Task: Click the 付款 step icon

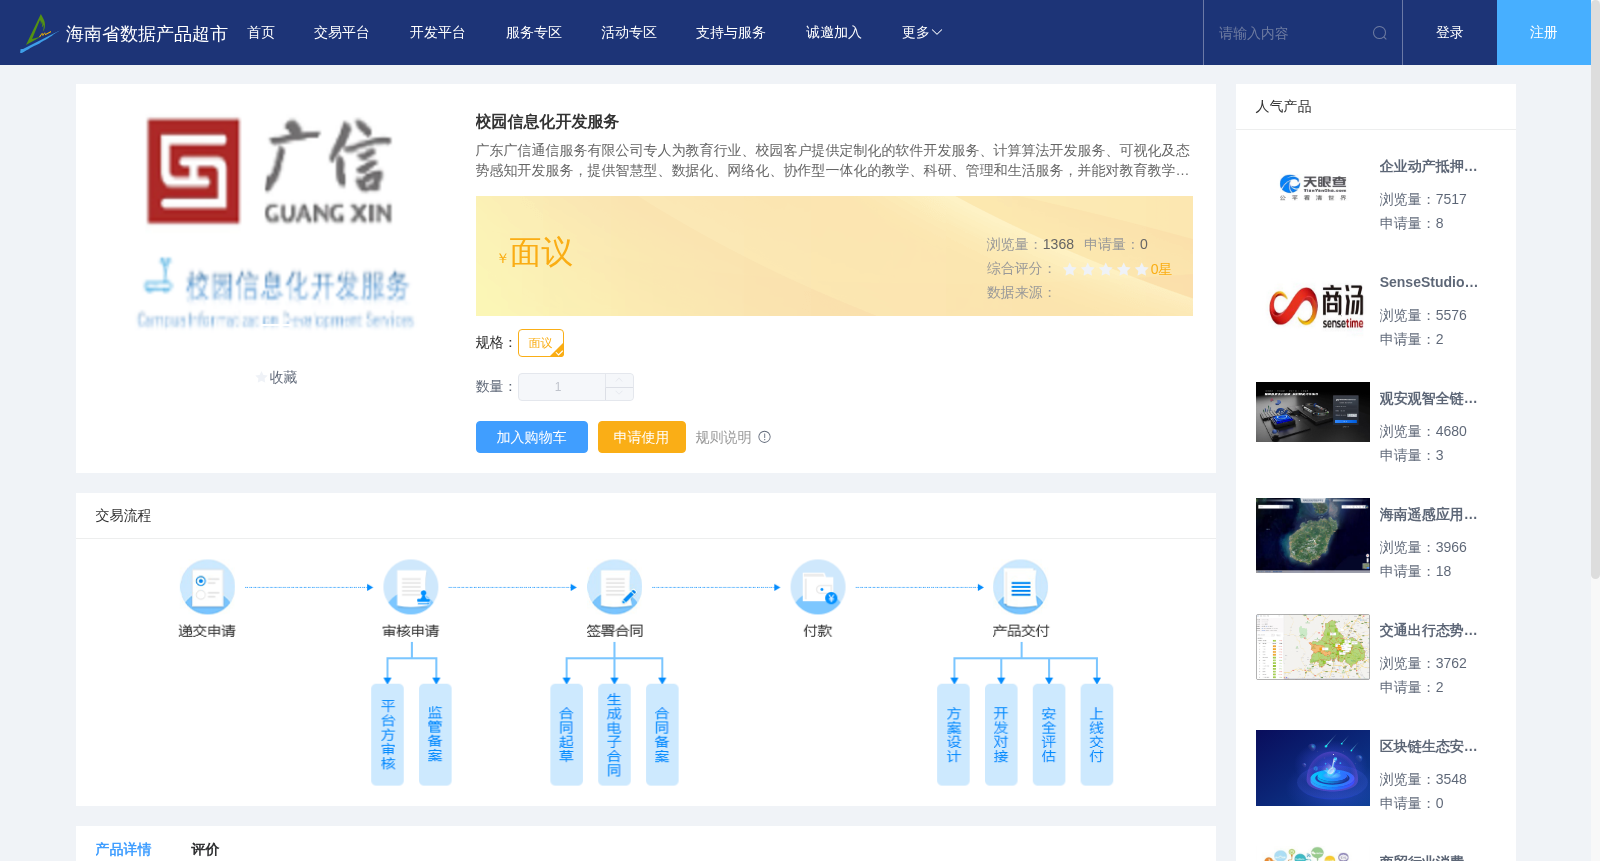Action: coord(818,587)
